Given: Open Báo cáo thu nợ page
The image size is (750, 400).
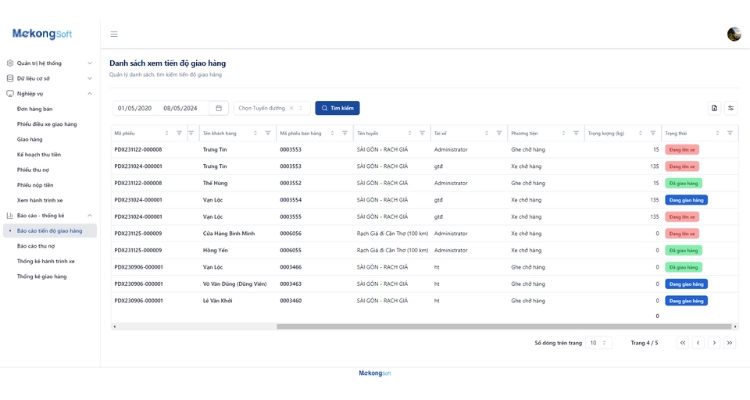Looking at the screenshot, I should tap(36, 246).
